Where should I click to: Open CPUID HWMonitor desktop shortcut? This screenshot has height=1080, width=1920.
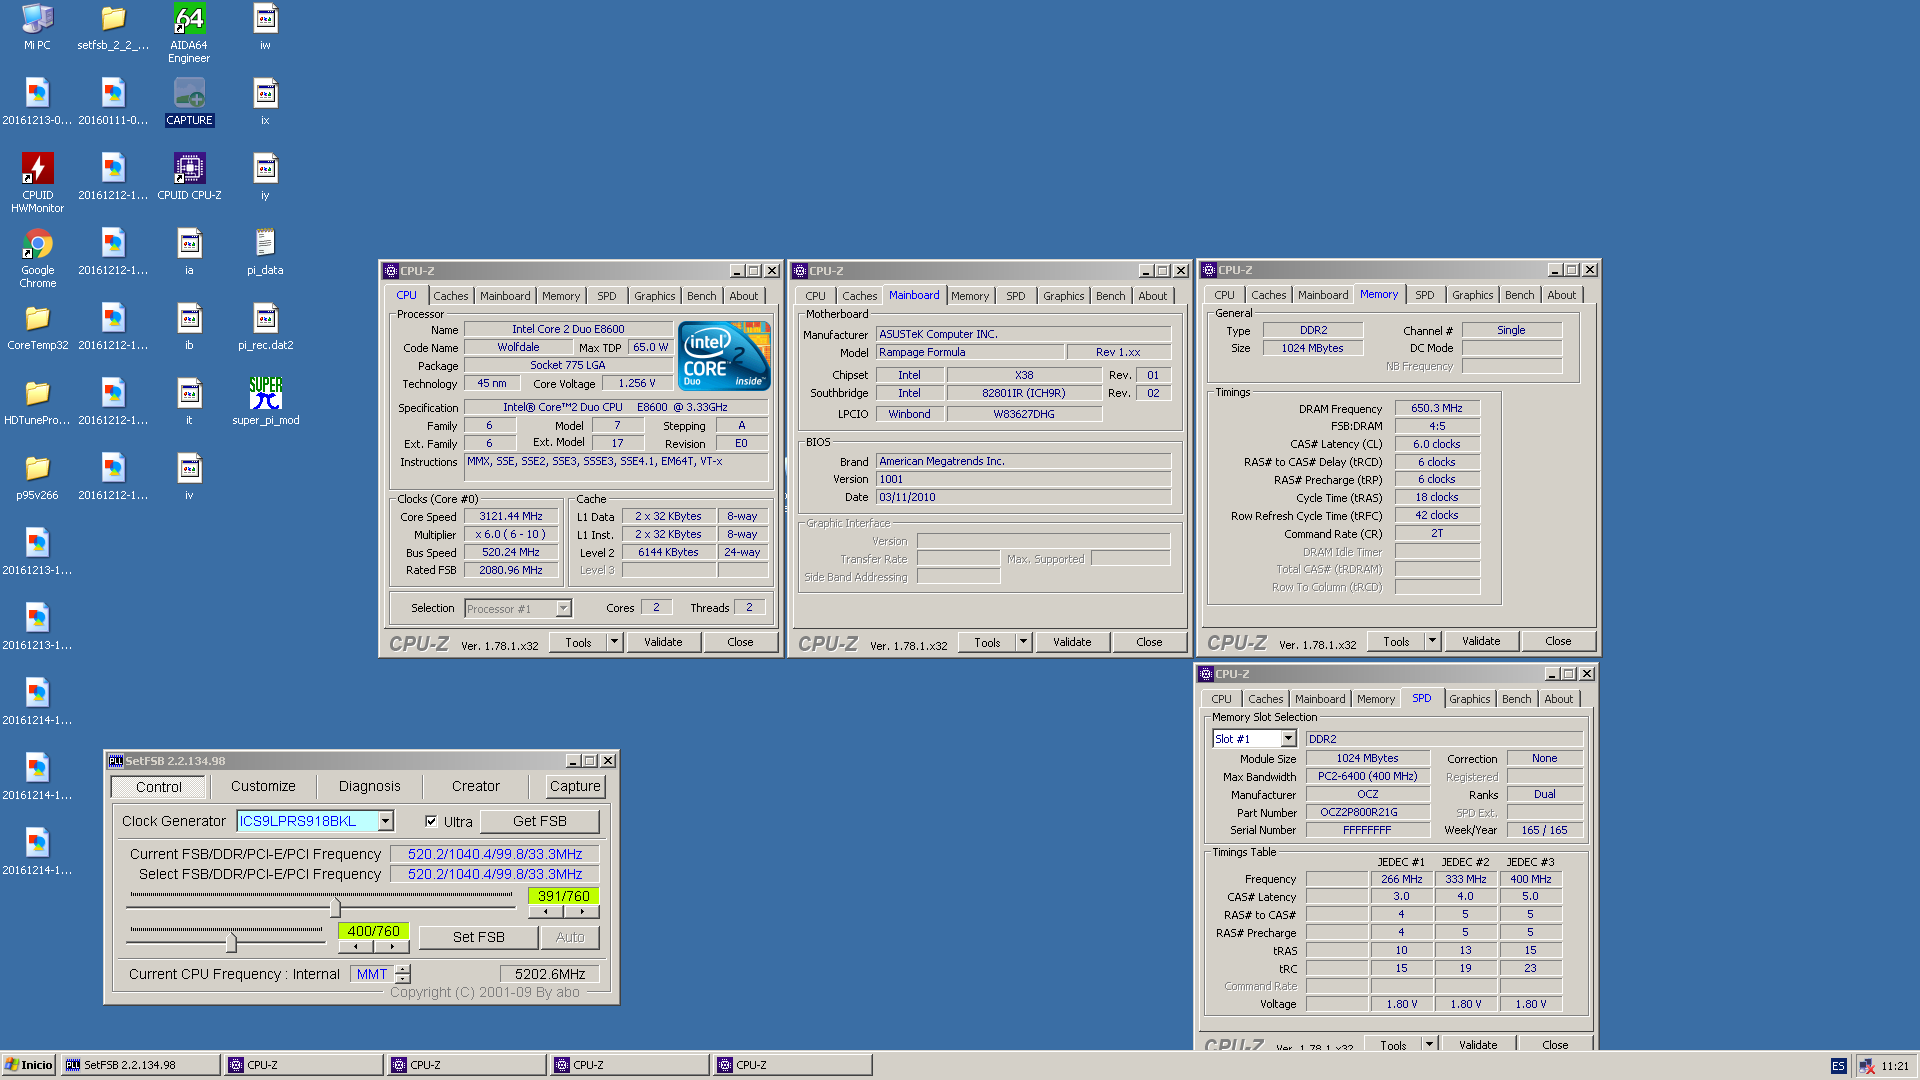click(37, 183)
